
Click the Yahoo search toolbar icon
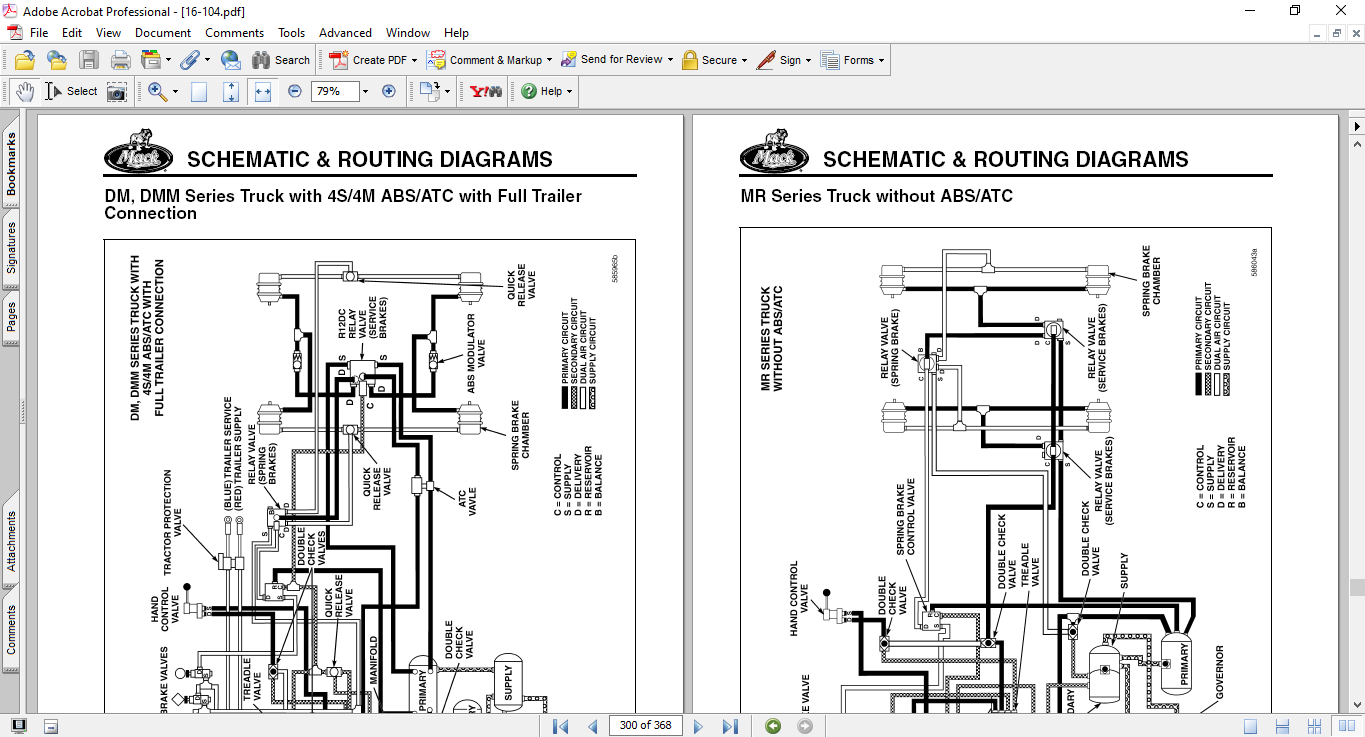pyautogui.click(x=486, y=91)
